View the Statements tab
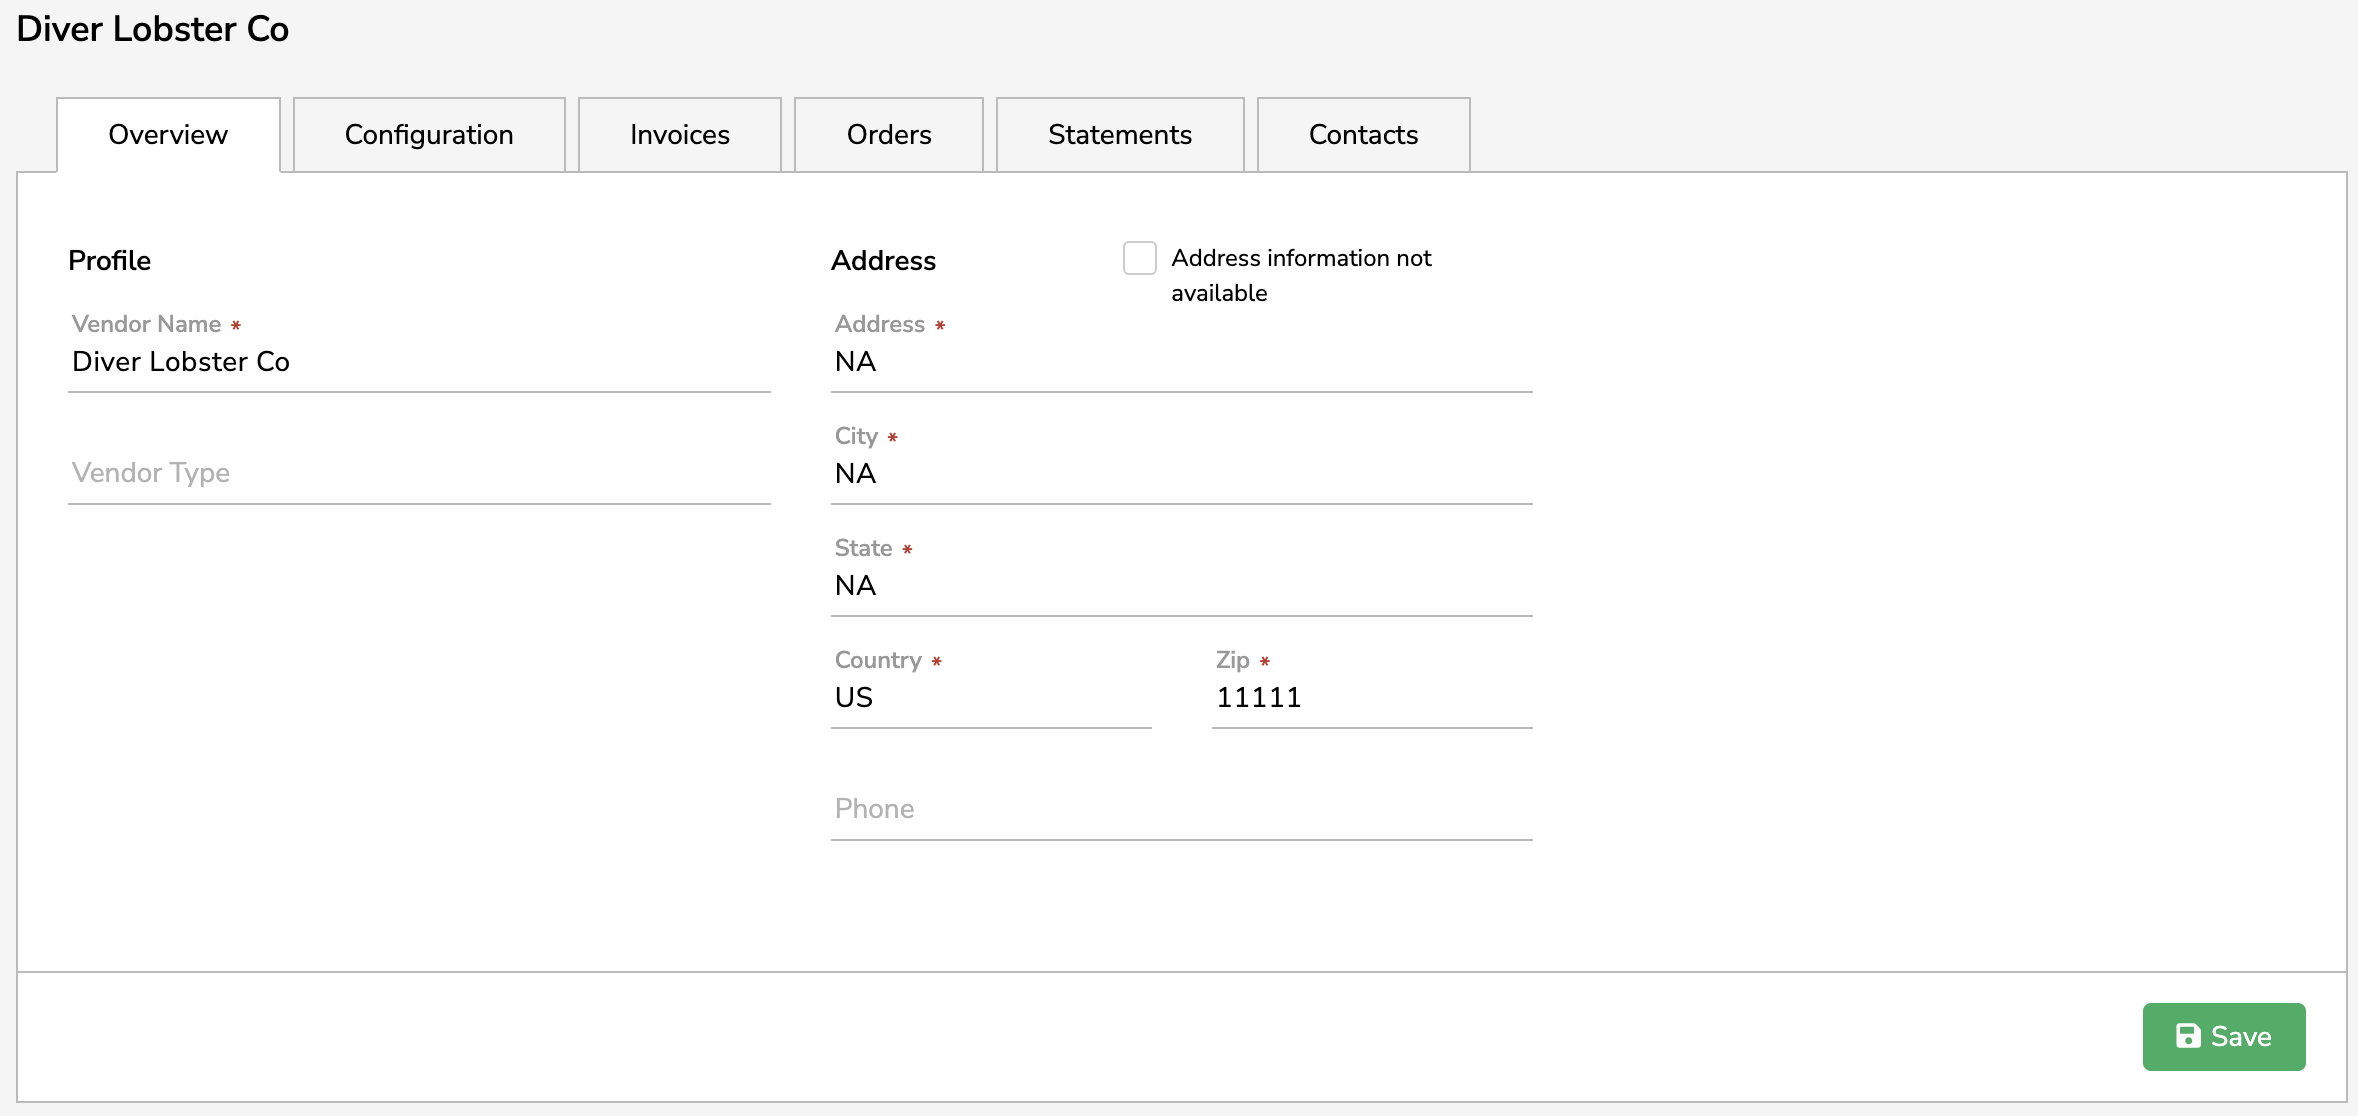2358x1116 pixels. tap(1120, 135)
